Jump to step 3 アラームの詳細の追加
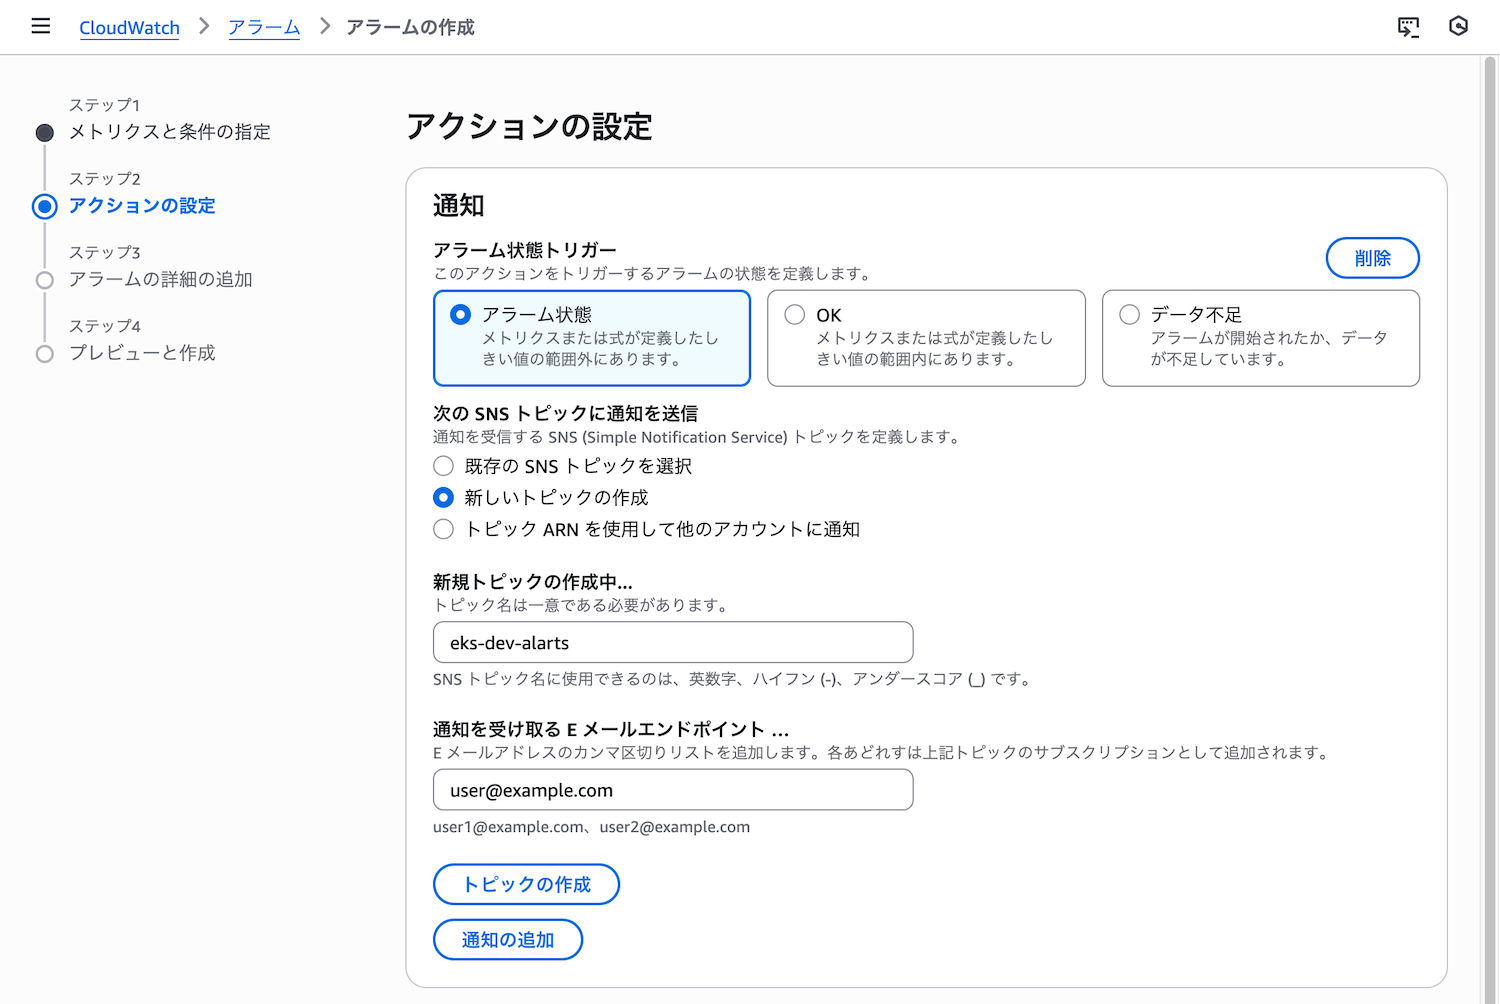Viewport: 1500px width, 1004px height. pos(160,280)
